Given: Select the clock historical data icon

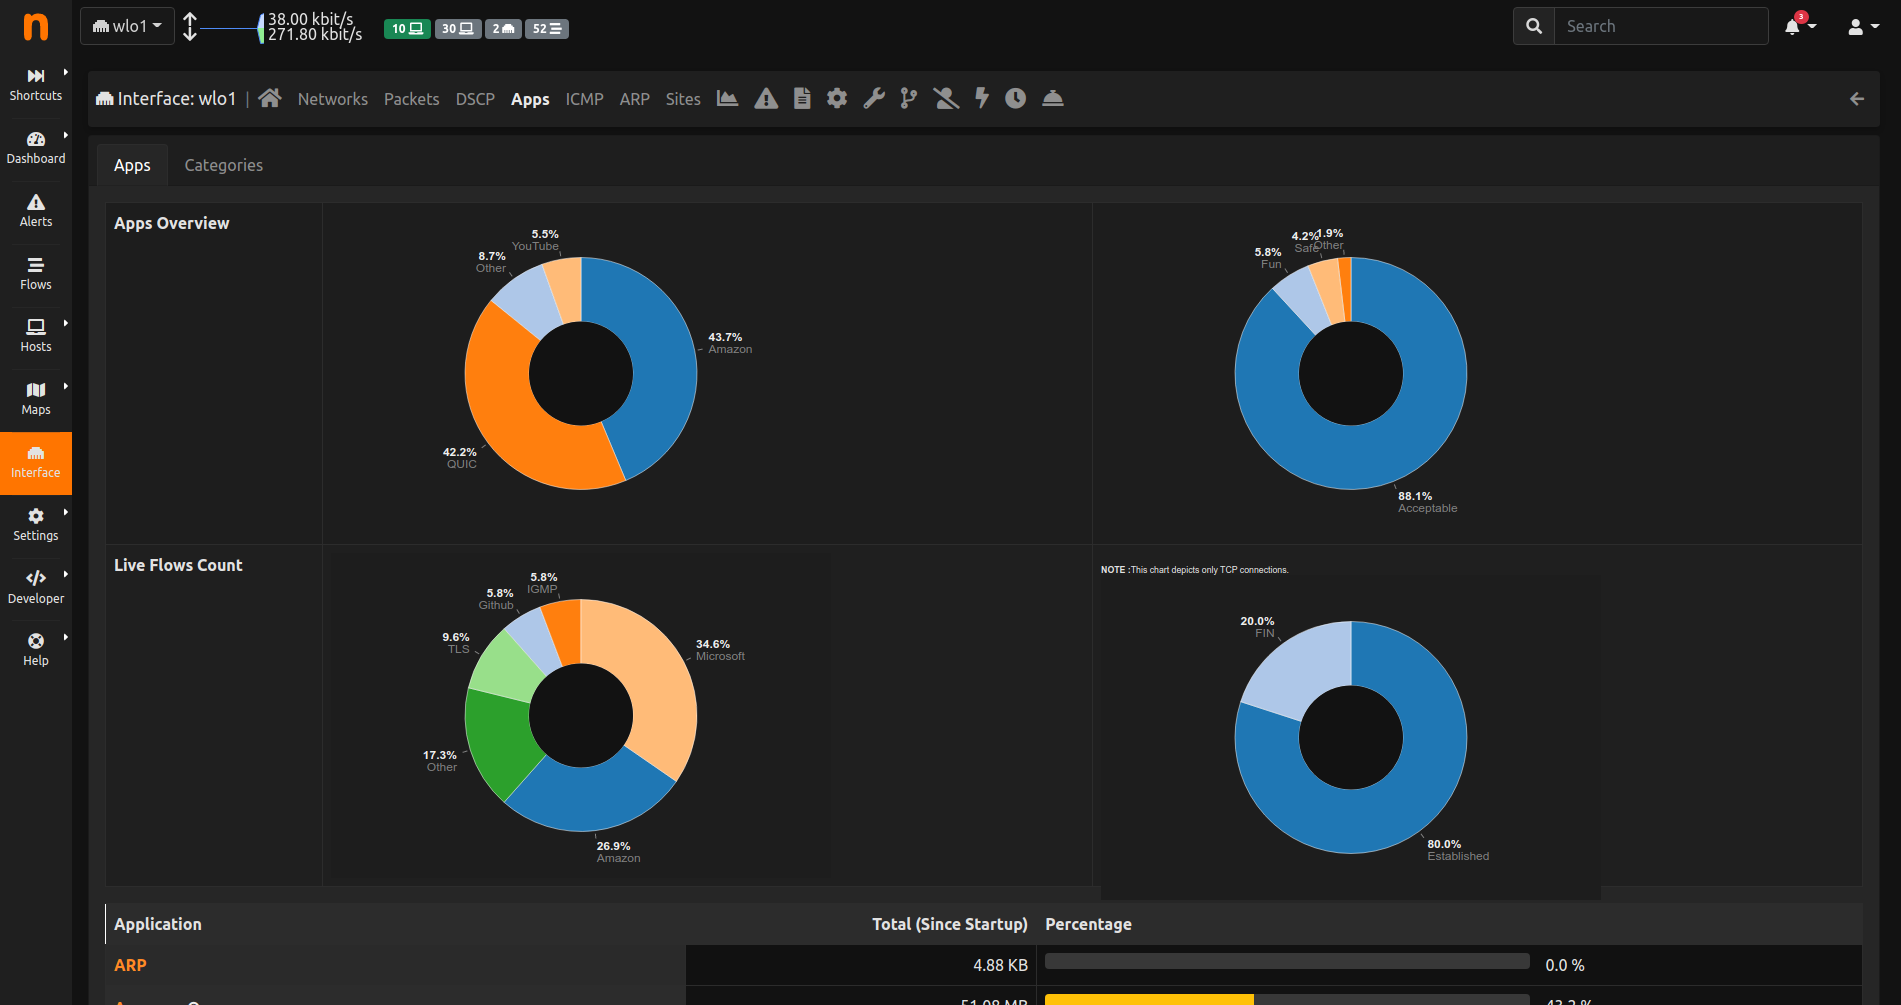Looking at the screenshot, I should point(1015,98).
